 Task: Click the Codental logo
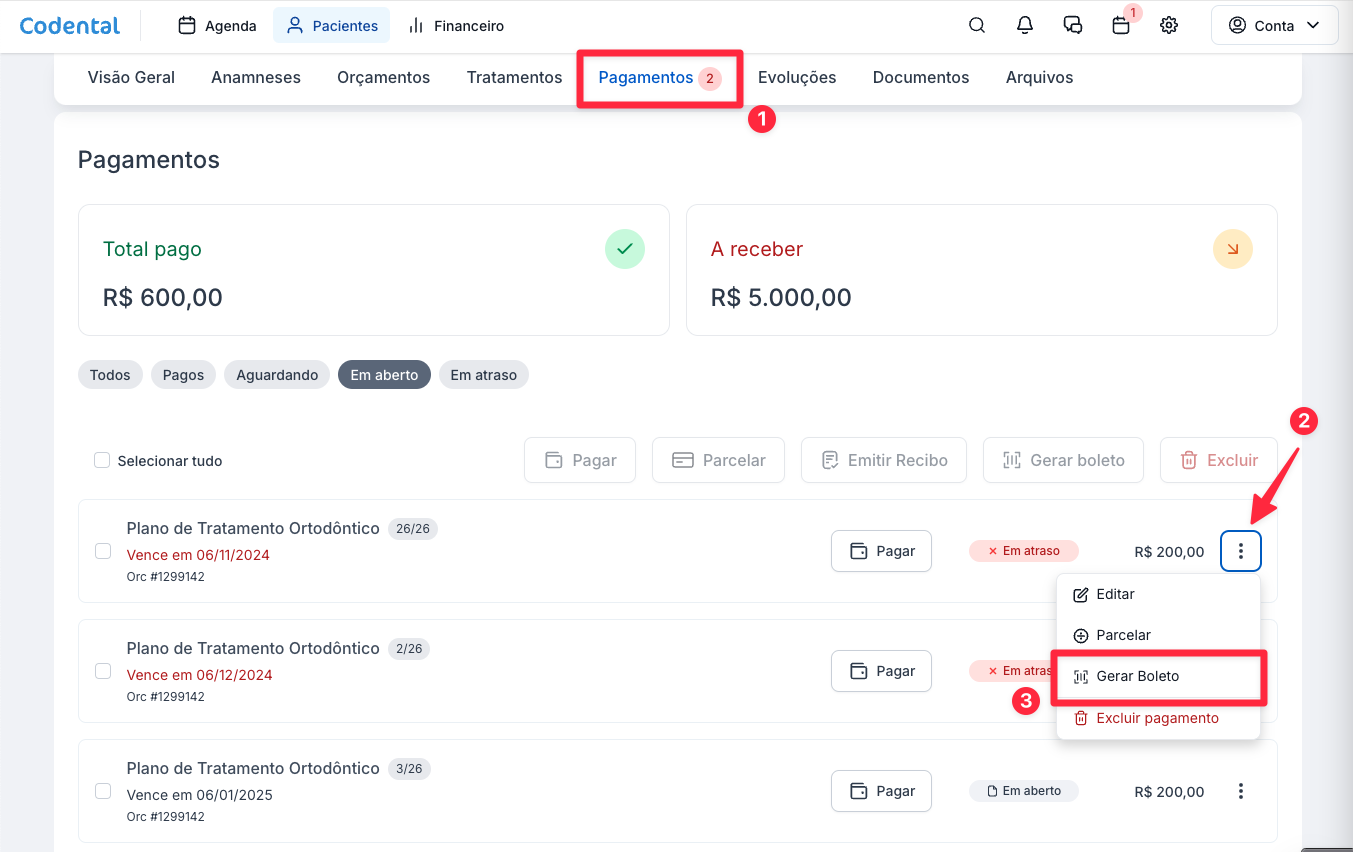pos(70,26)
